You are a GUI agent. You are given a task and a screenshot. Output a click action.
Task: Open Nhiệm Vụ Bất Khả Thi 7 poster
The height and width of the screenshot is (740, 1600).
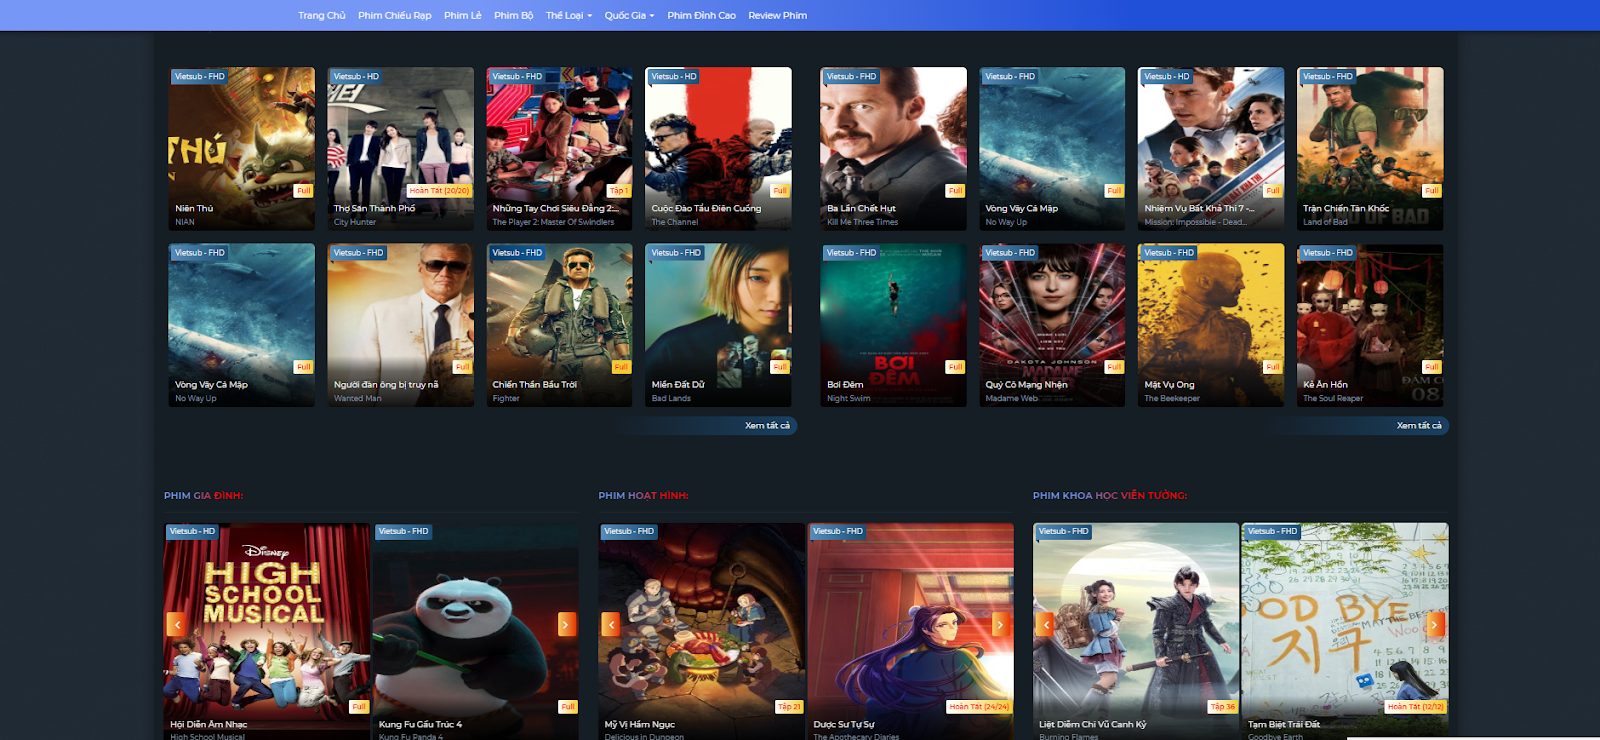1211,148
